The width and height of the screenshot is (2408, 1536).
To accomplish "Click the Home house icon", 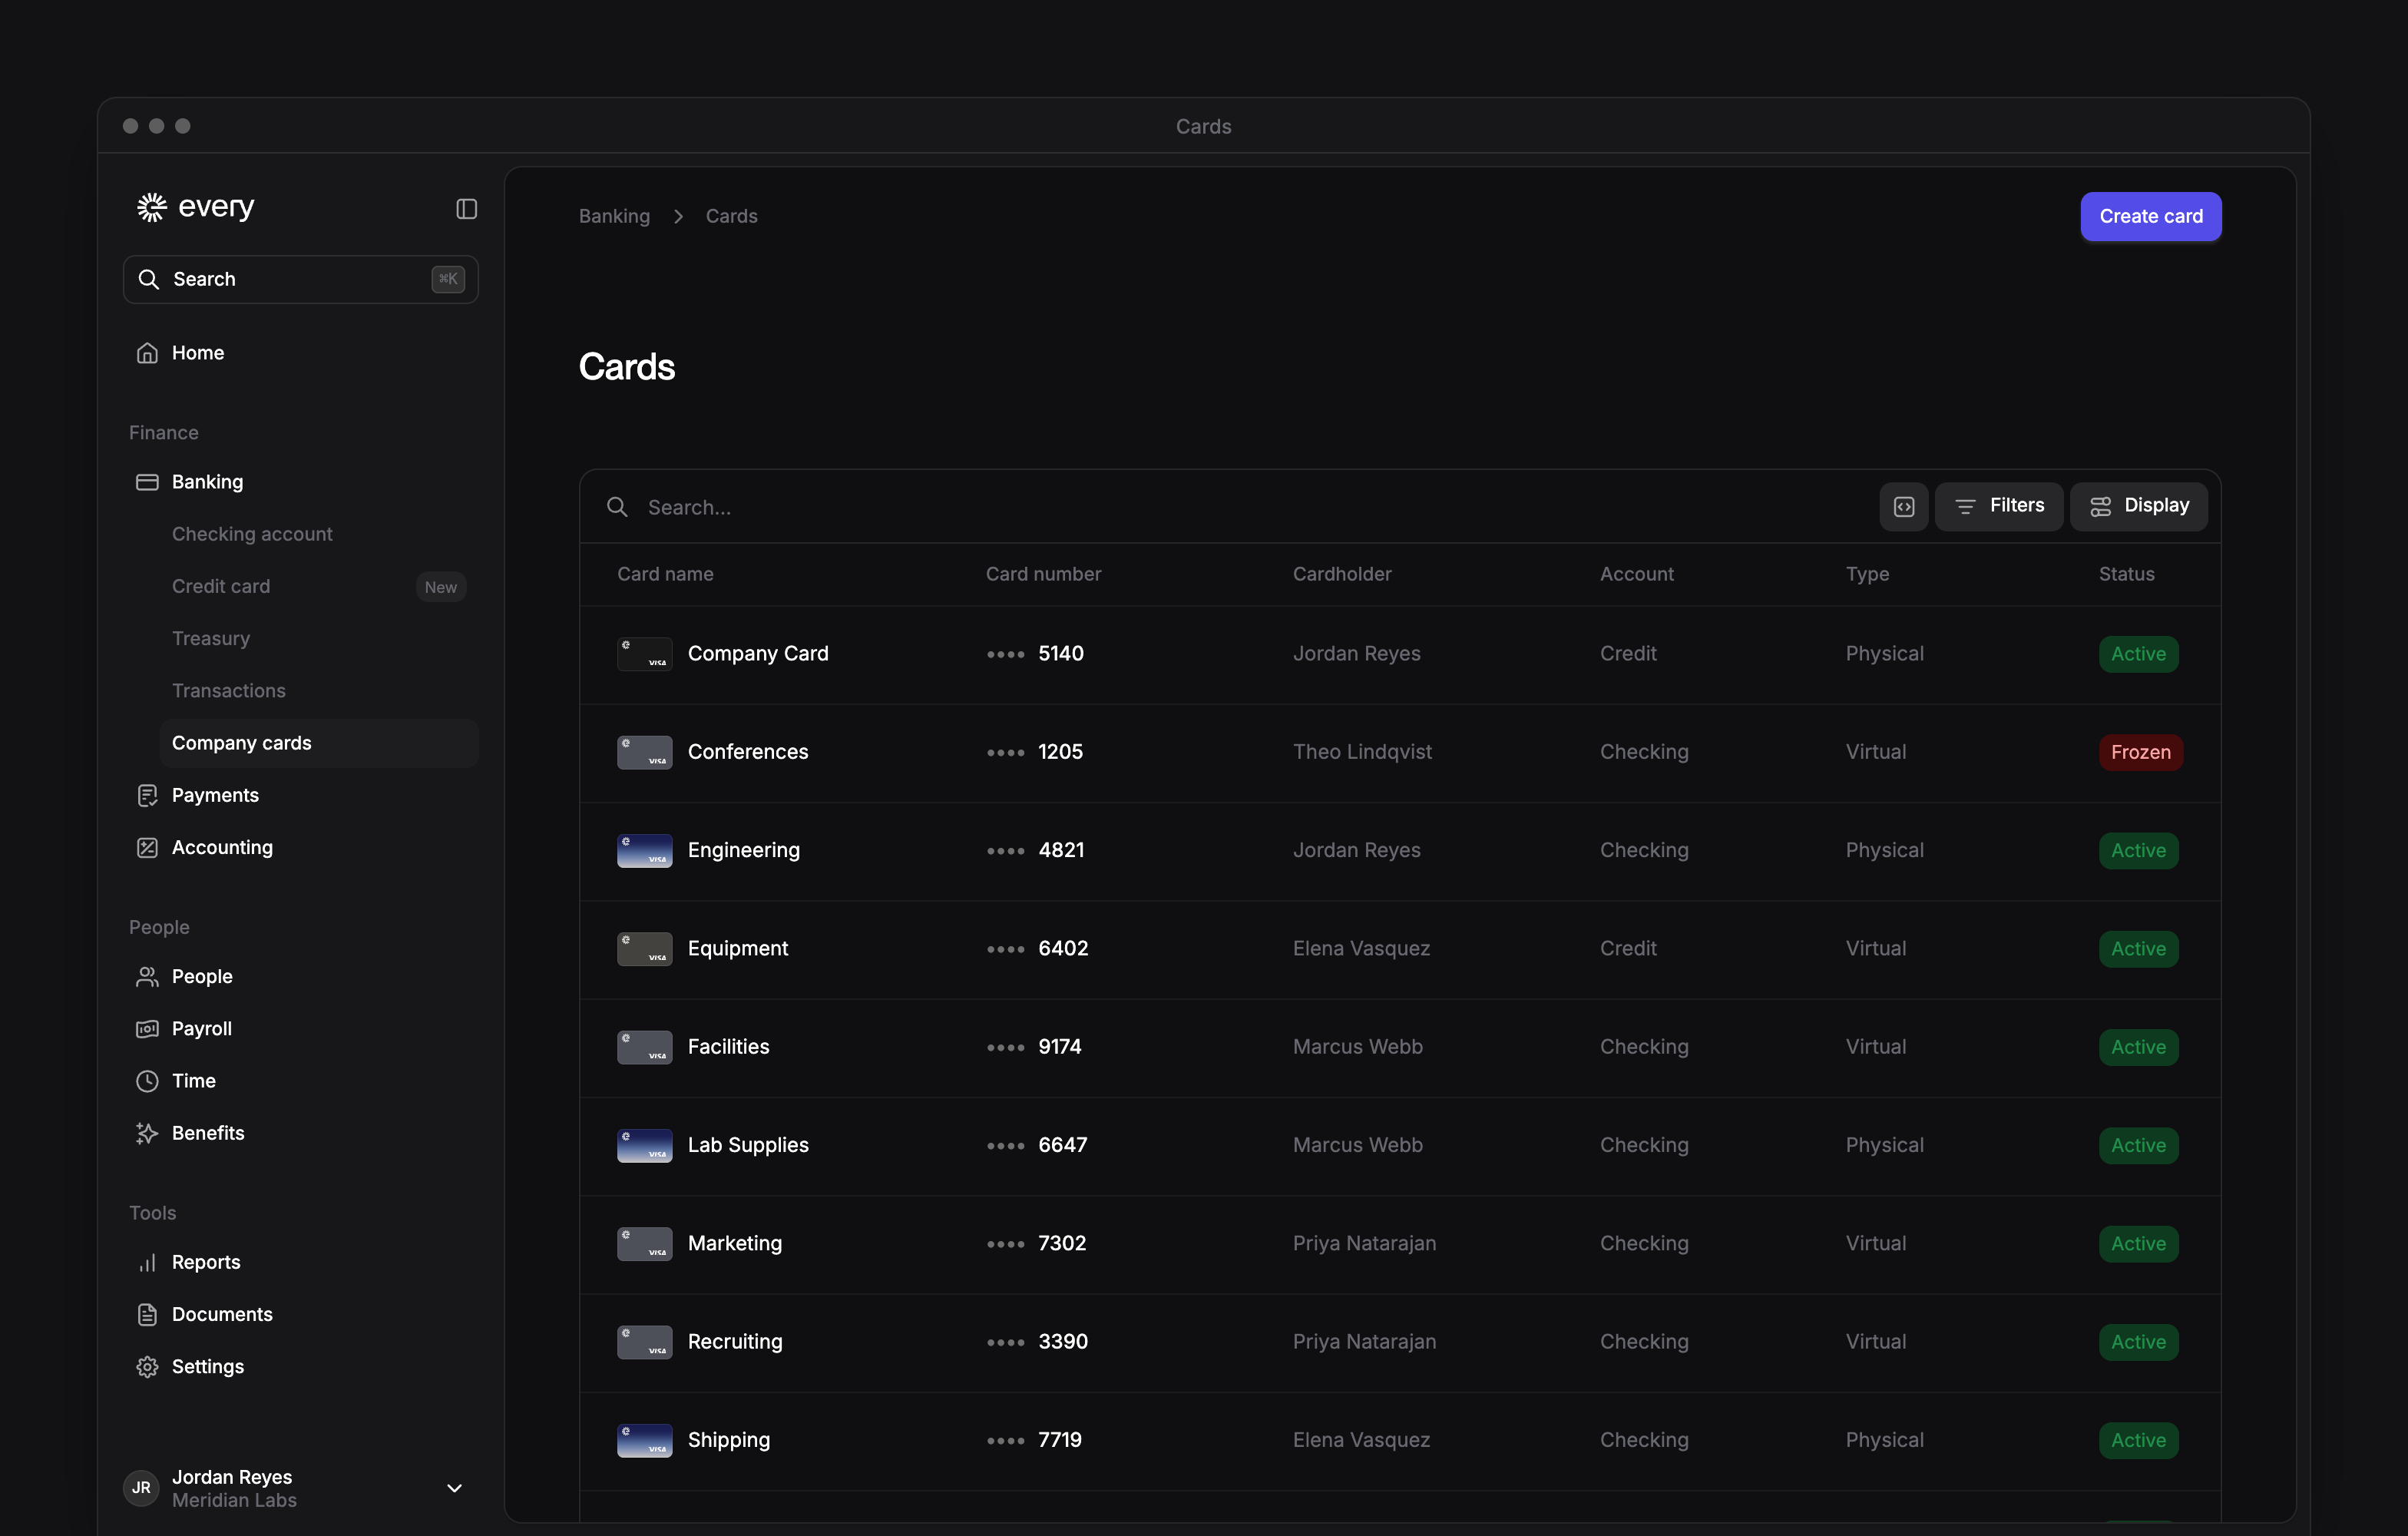I will (147, 353).
